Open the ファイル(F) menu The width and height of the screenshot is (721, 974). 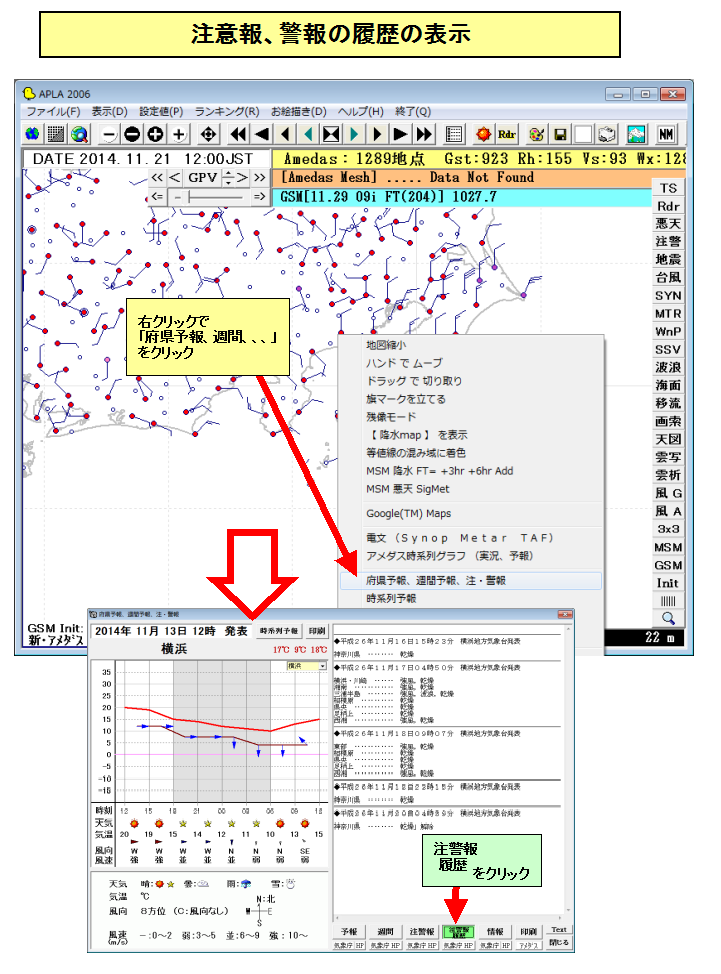click(53, 112)
